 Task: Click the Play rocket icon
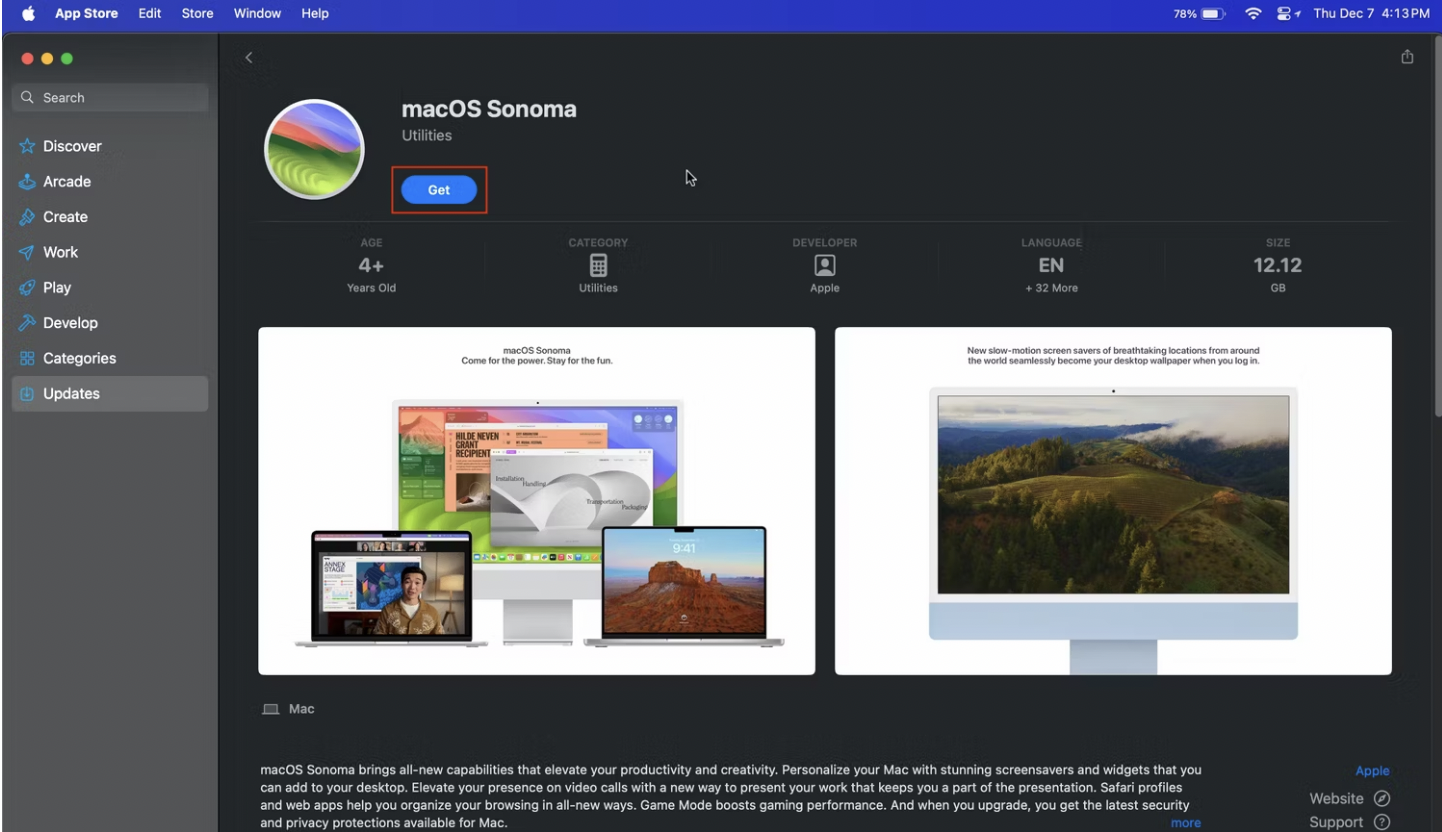[27, 288]
